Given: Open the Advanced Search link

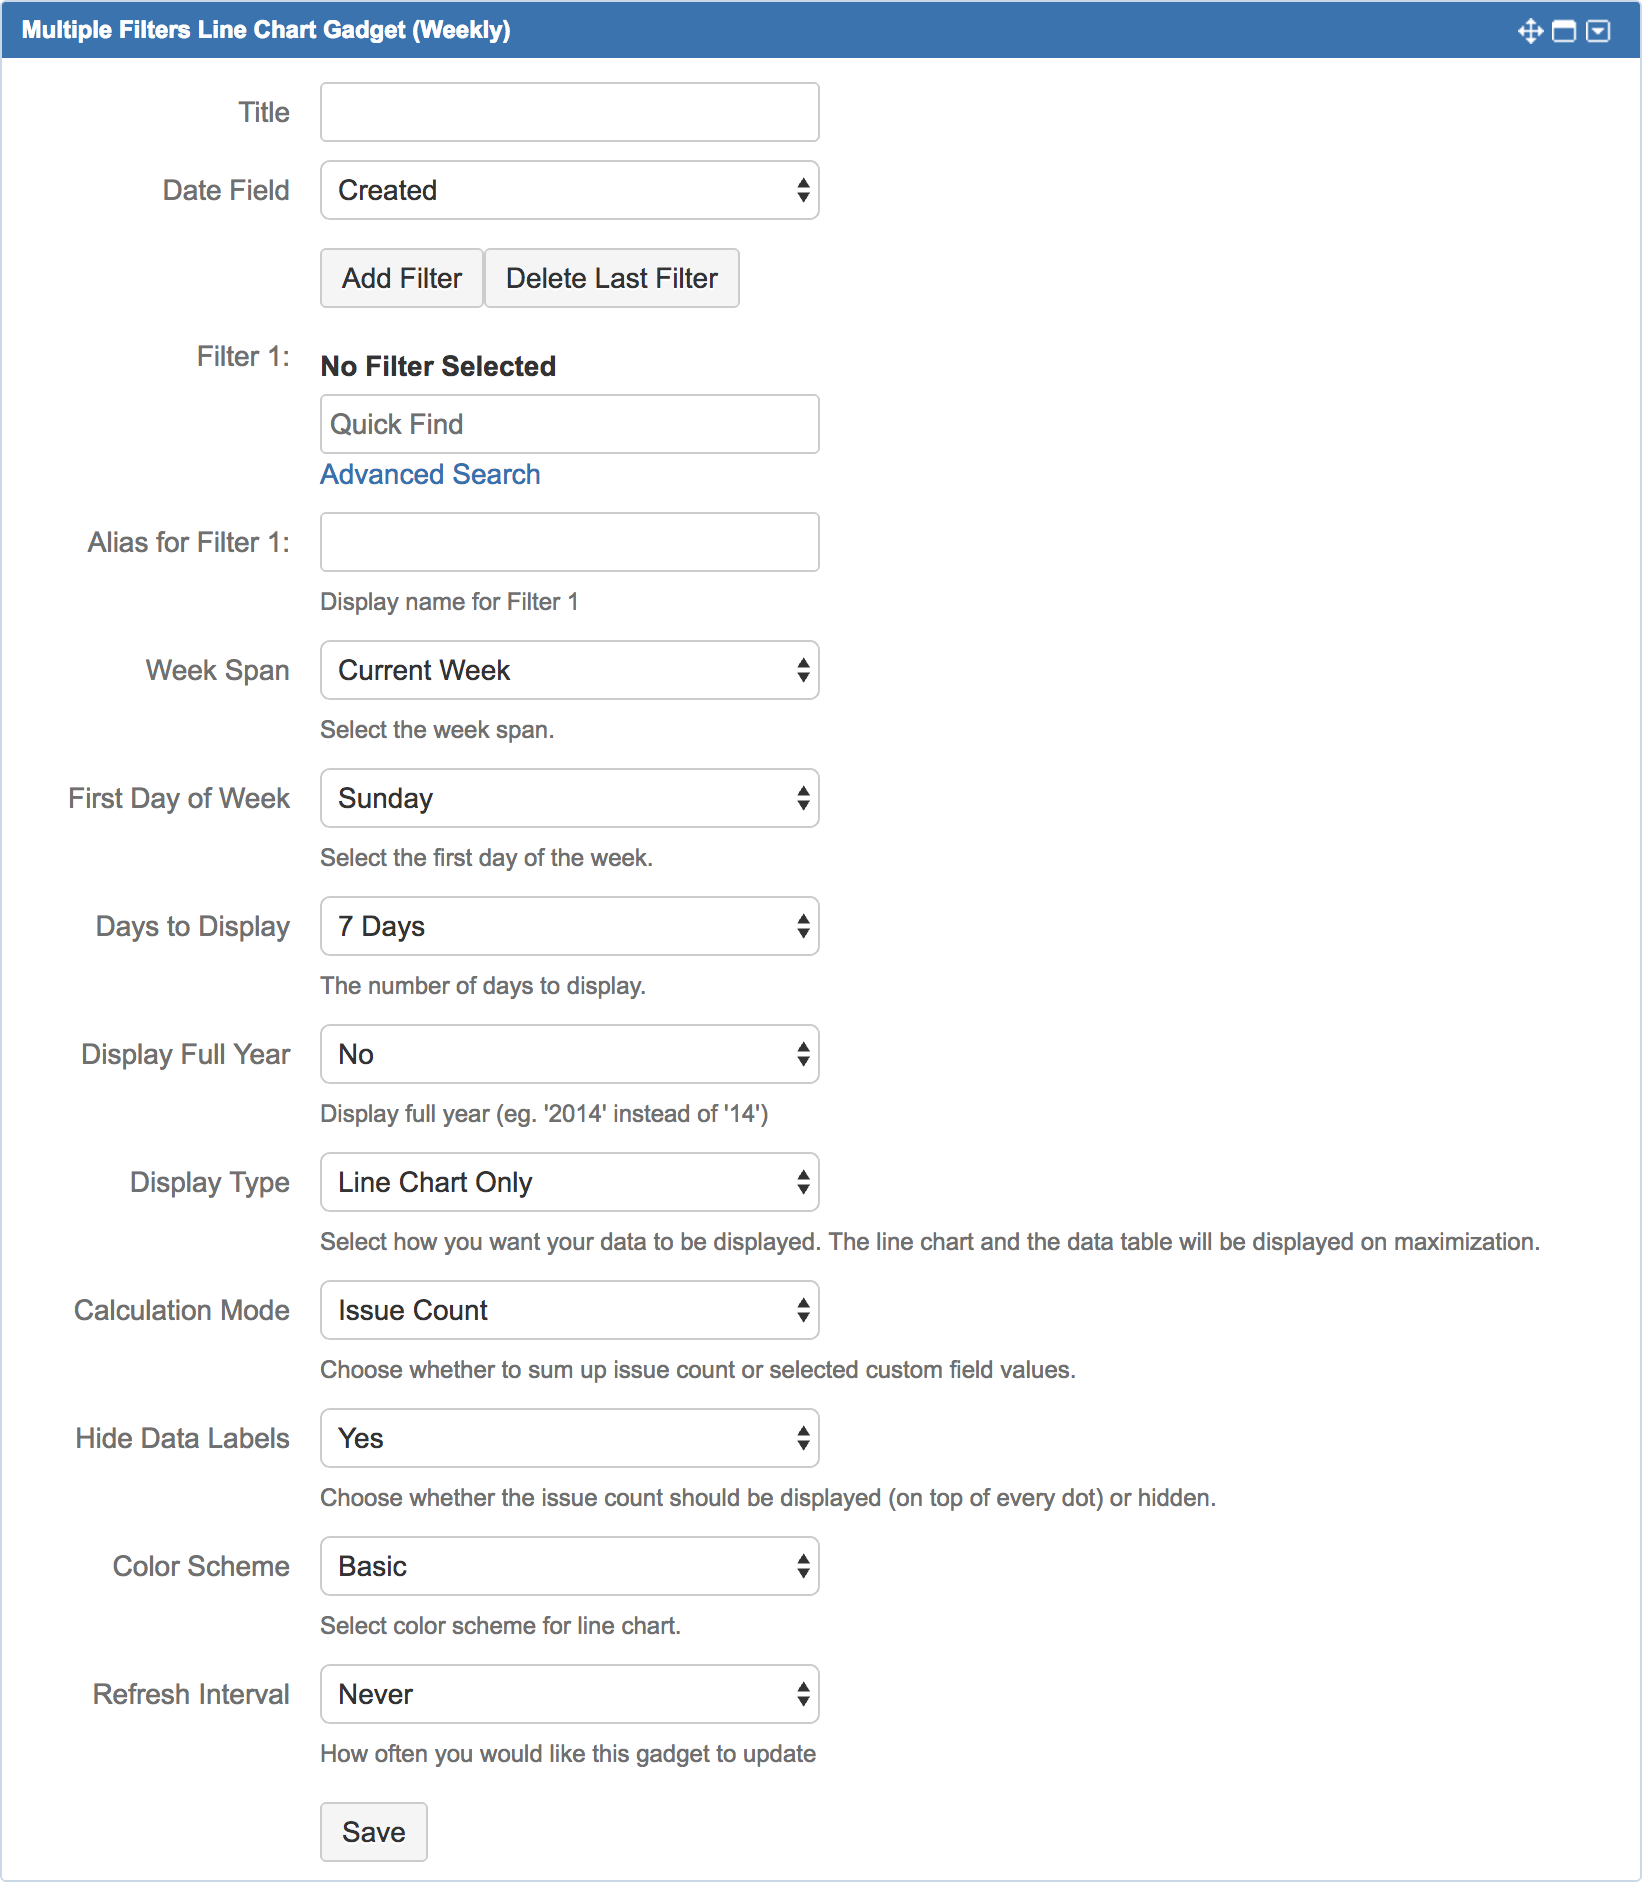Looking at the screenshot, I should (x=430, y=474).
